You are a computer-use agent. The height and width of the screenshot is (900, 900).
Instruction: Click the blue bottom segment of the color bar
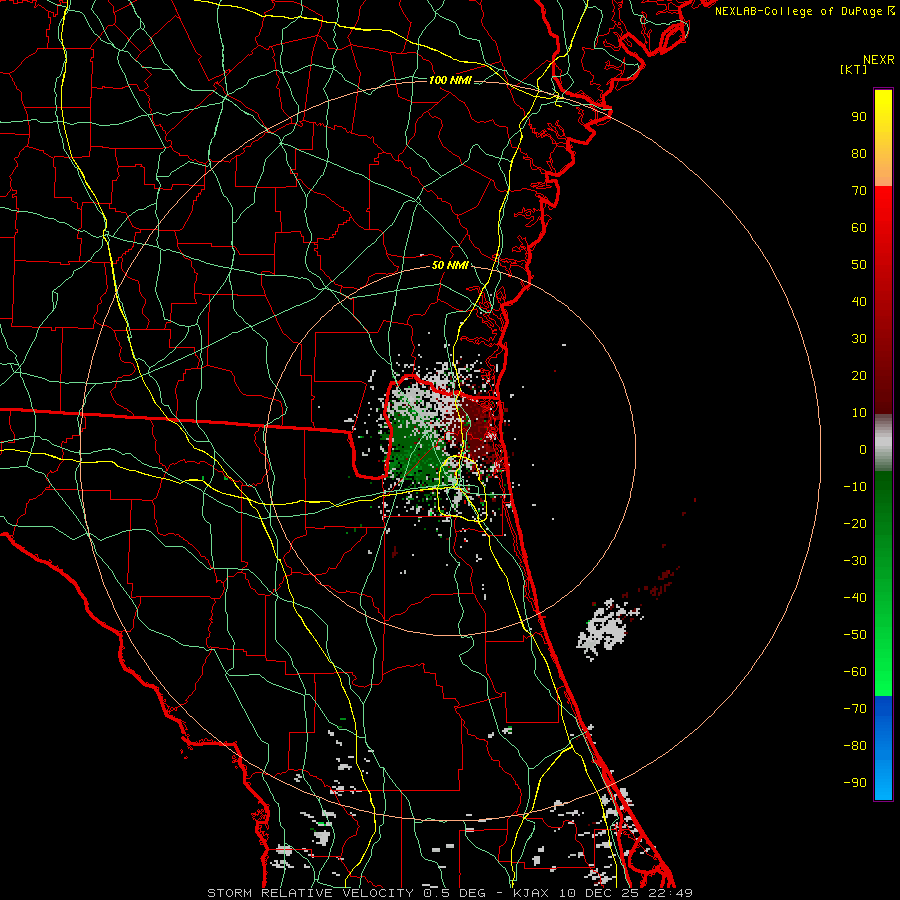click(883, 748)
